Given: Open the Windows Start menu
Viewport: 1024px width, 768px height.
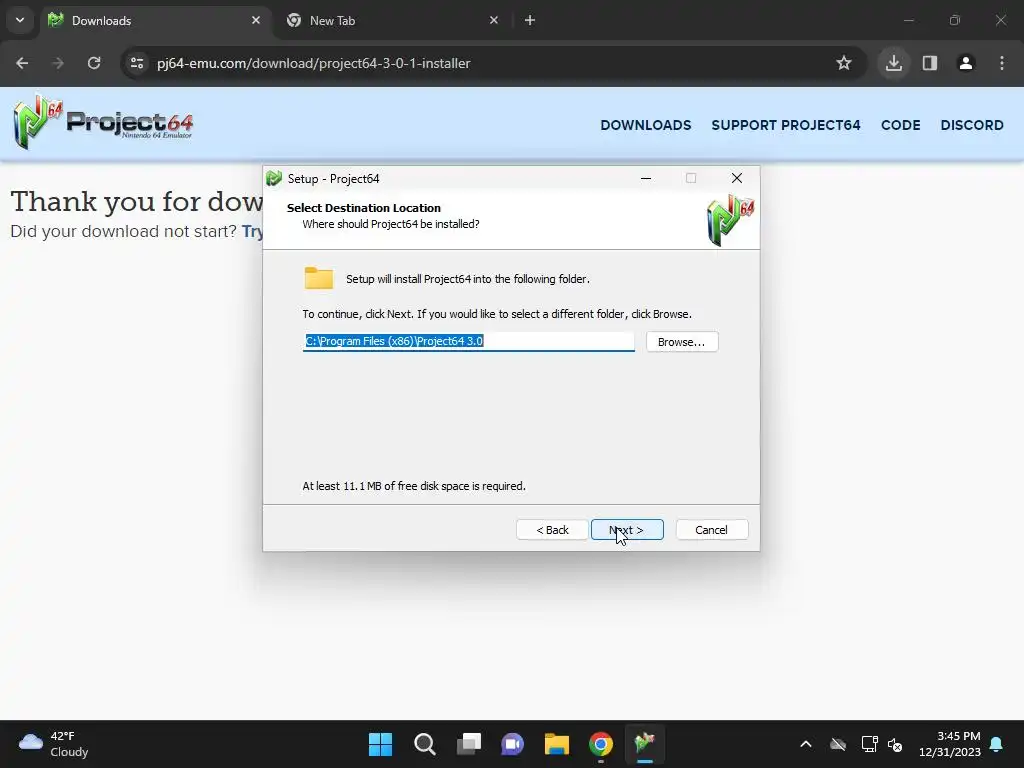Looking at the screenshot, I should pos(380,744).
